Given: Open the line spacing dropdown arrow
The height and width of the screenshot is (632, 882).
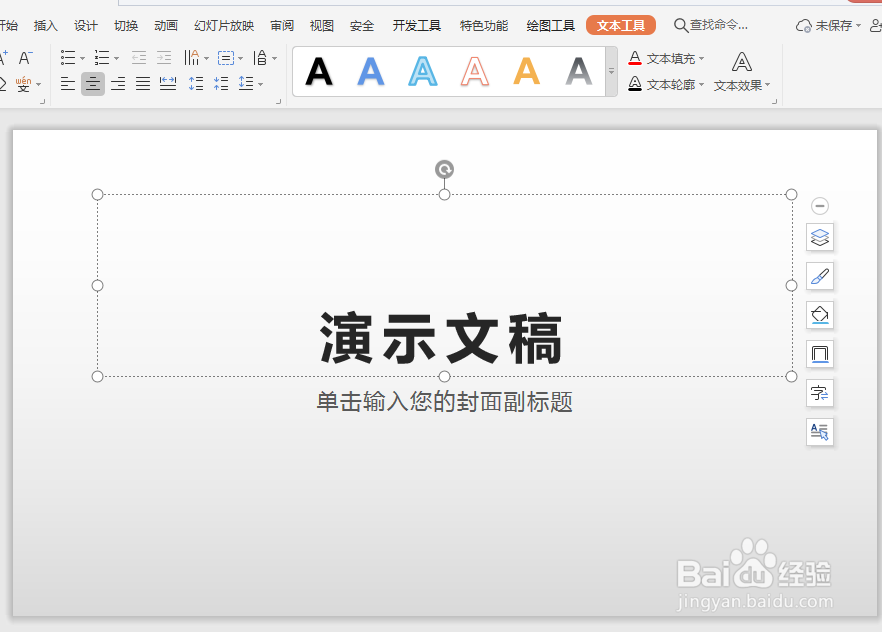Looking at the screenshot, I should coord(260,85).
